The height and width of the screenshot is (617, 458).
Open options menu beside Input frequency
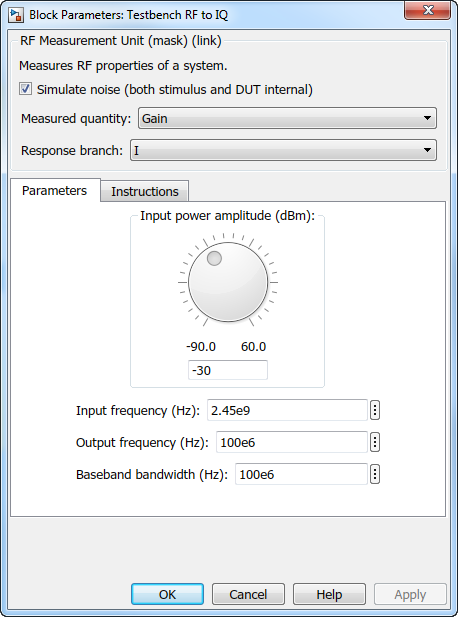click(x=375, y=410)
